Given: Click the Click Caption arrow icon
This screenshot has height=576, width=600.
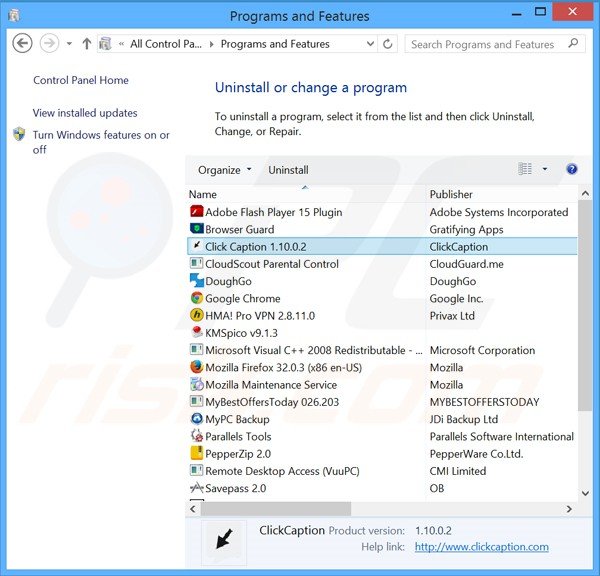Looking at the screenshot, I should pos(196,246).
